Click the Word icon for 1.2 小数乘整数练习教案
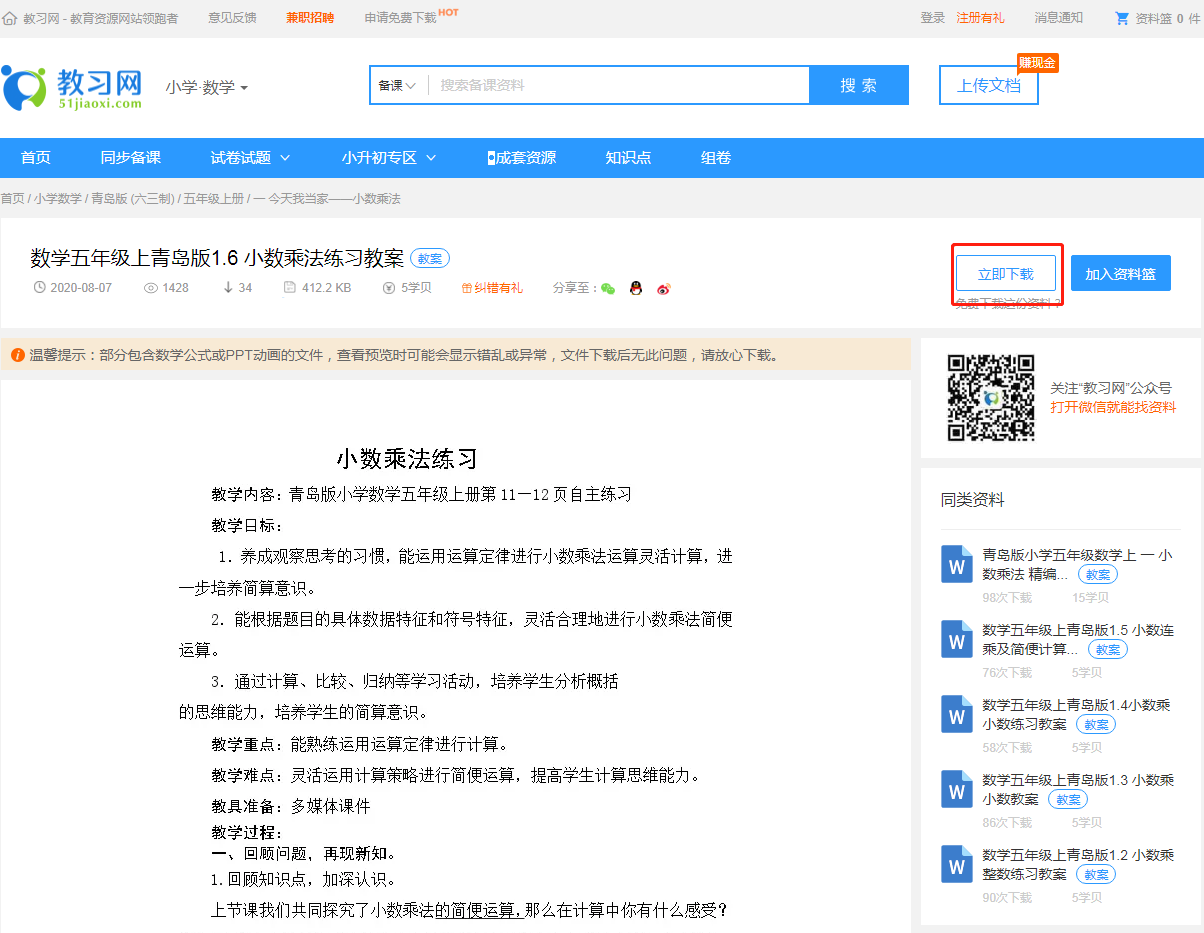 957,864
